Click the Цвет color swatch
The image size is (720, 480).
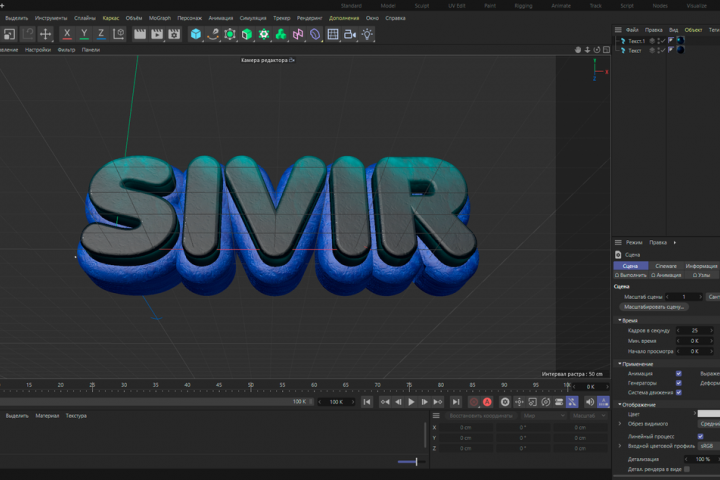point(709,414)
